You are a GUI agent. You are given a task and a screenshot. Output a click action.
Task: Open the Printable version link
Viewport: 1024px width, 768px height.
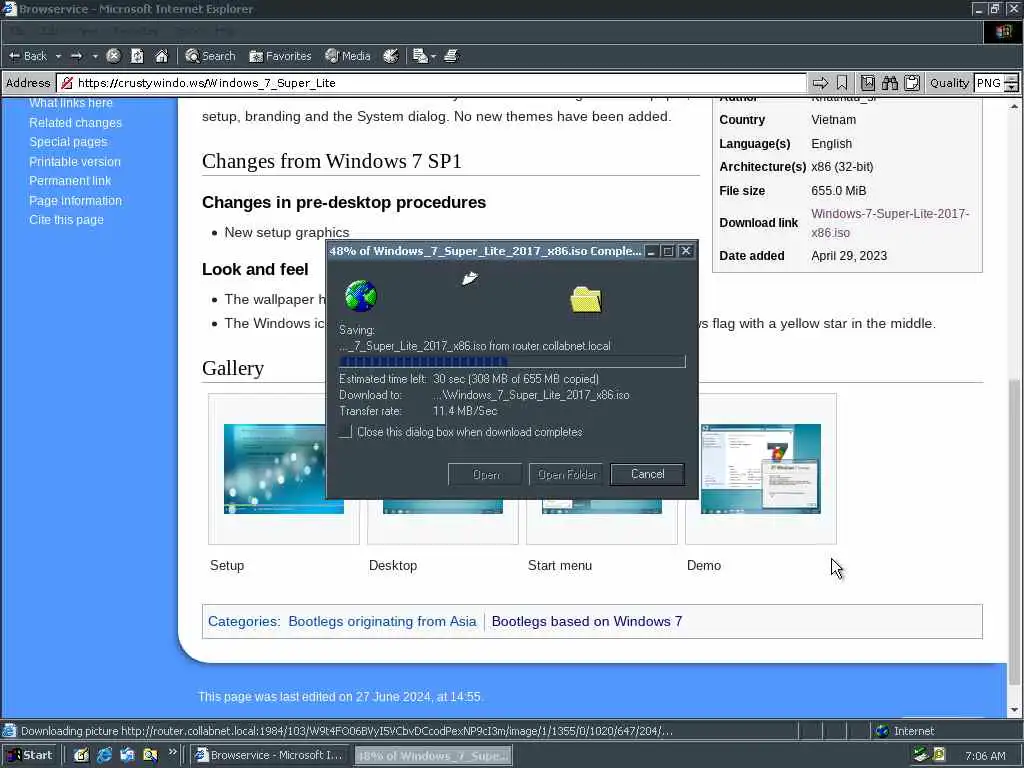[74, 161]
